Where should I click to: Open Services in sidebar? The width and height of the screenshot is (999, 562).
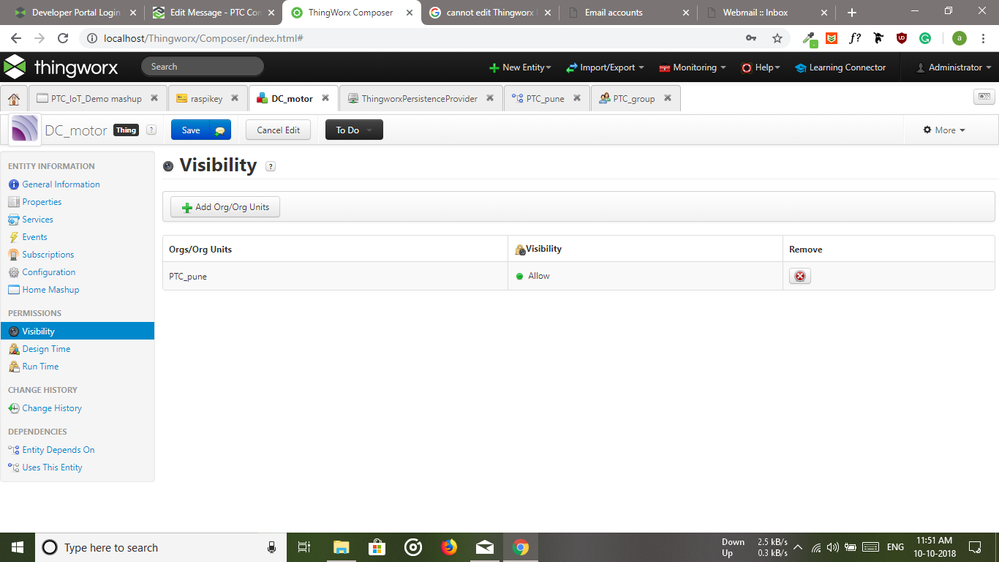(x=37, y=219)
